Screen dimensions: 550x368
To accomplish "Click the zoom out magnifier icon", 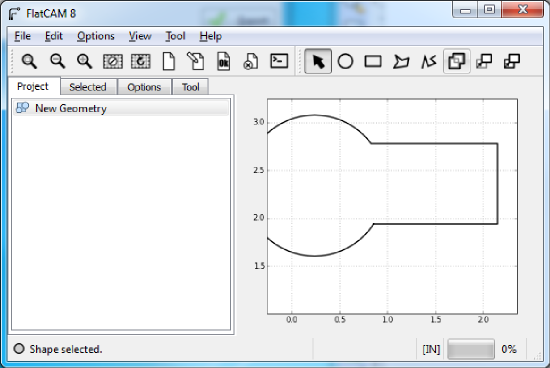I will click(57, 61).
